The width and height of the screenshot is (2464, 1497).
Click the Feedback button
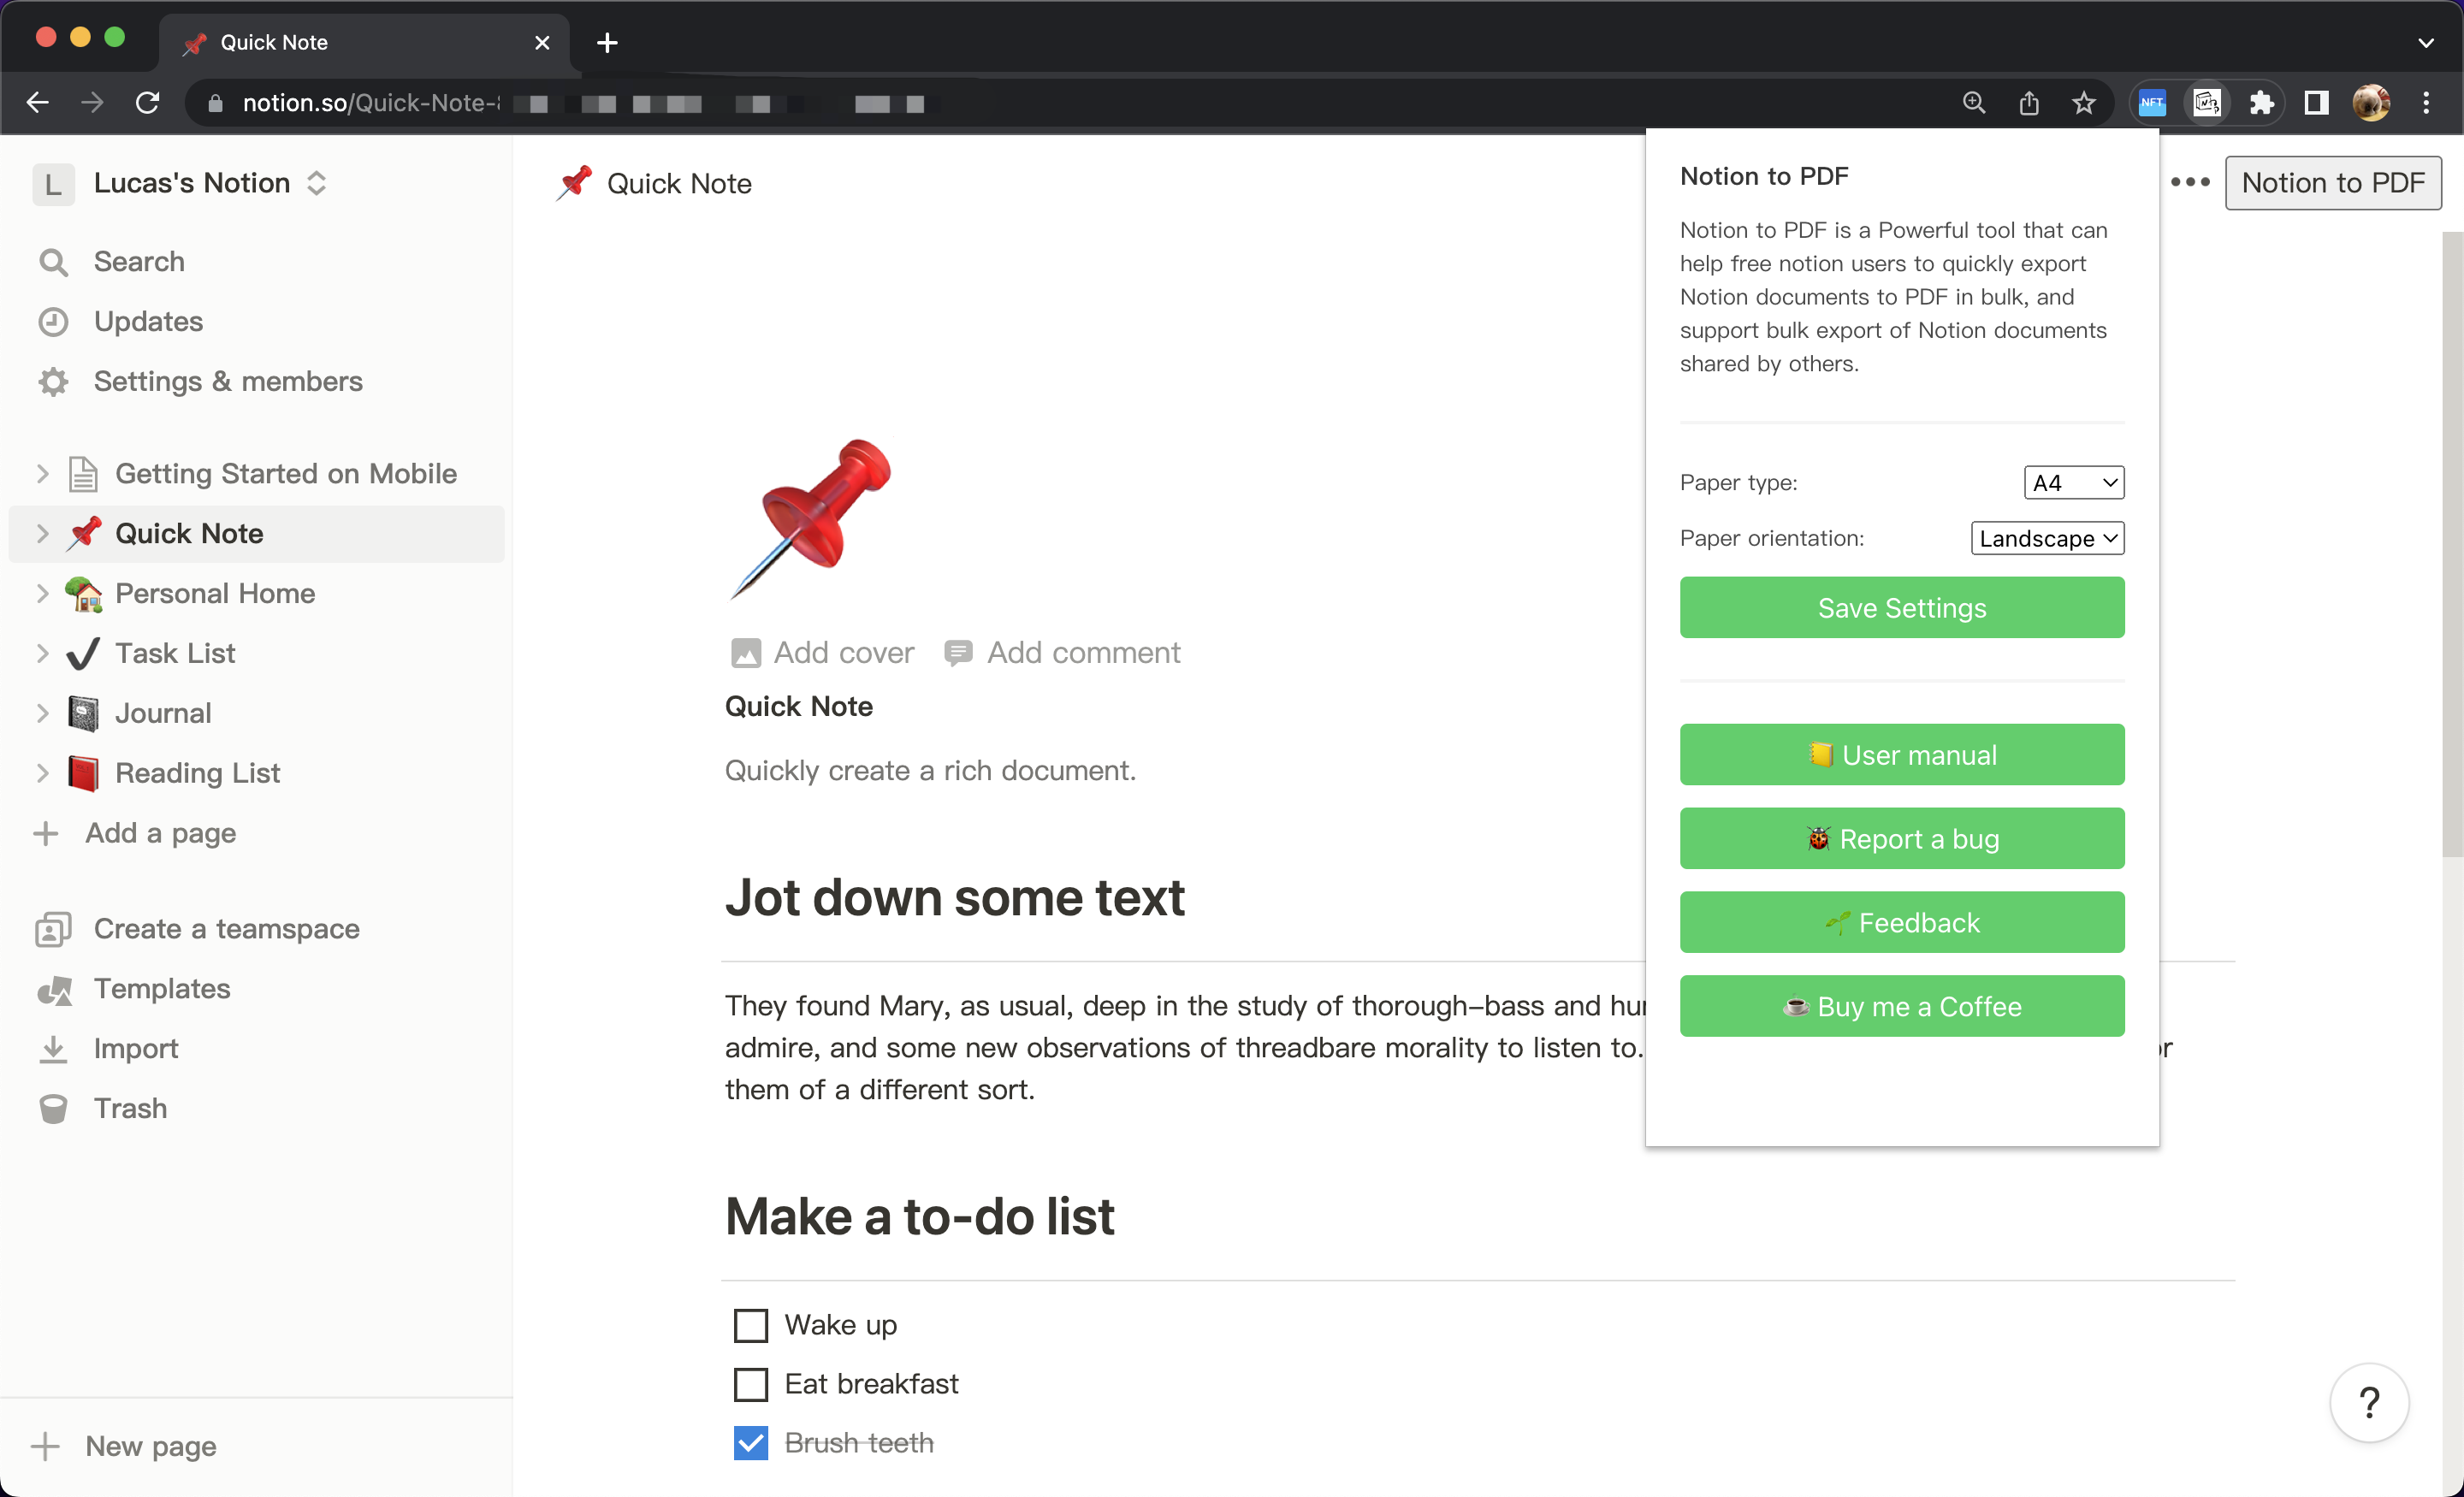tap(1902, 923)
